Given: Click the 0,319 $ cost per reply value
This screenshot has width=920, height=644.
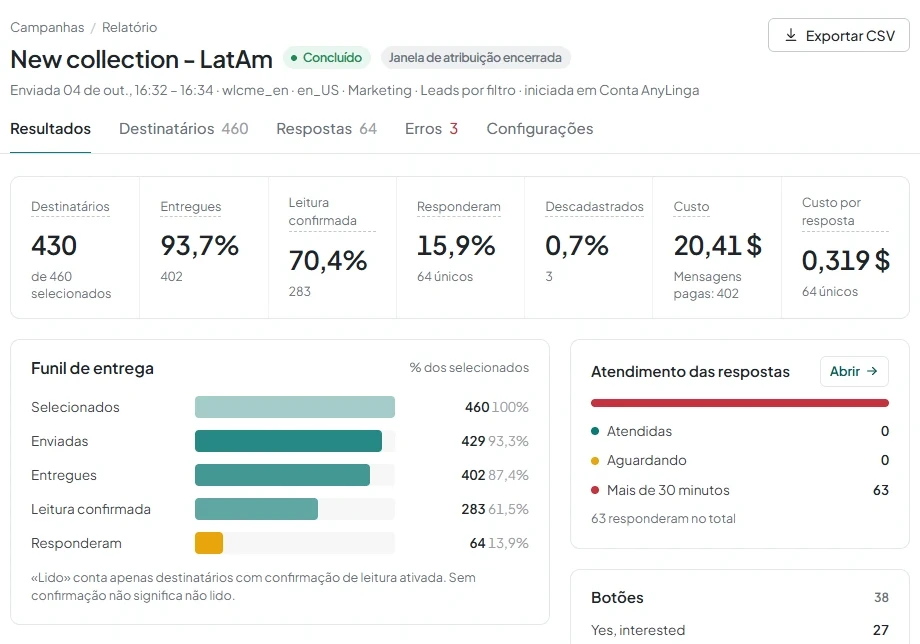Looking at the screenshot, I should point(845,260).
